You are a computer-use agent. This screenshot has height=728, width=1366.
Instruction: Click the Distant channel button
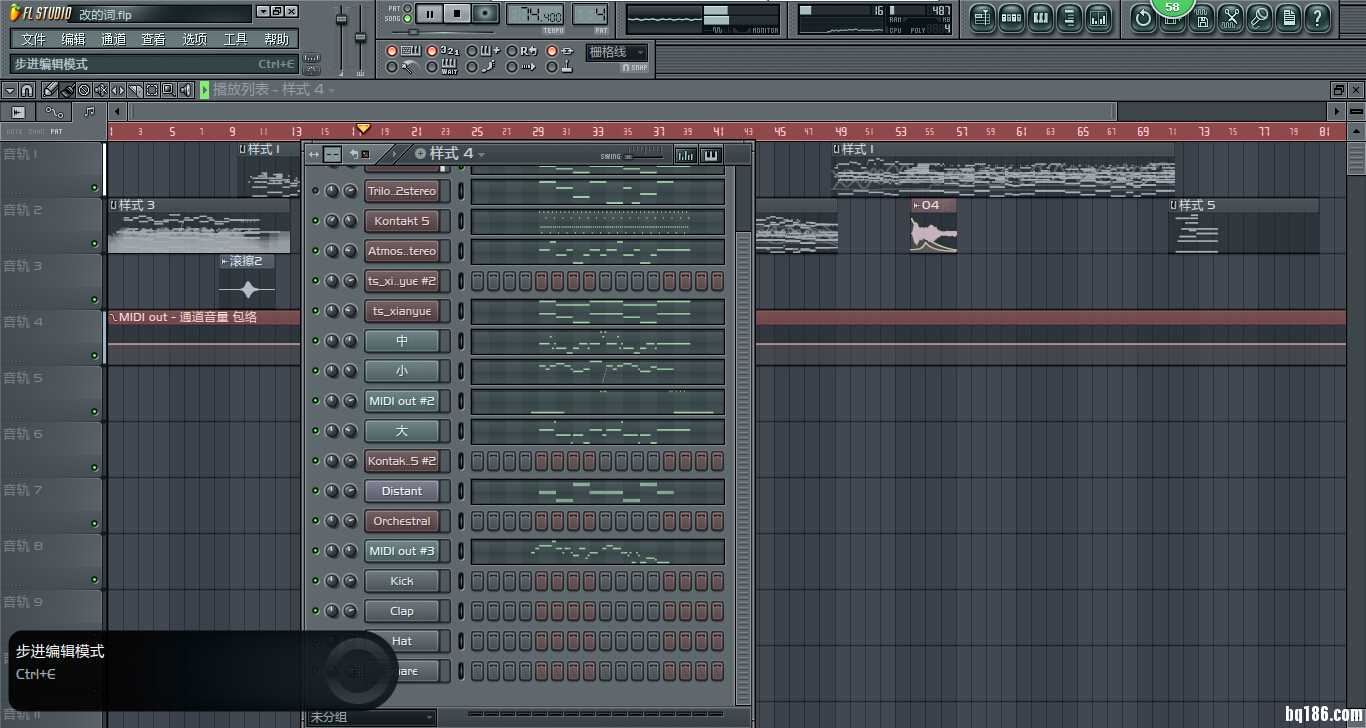click(x=402, y=491)
